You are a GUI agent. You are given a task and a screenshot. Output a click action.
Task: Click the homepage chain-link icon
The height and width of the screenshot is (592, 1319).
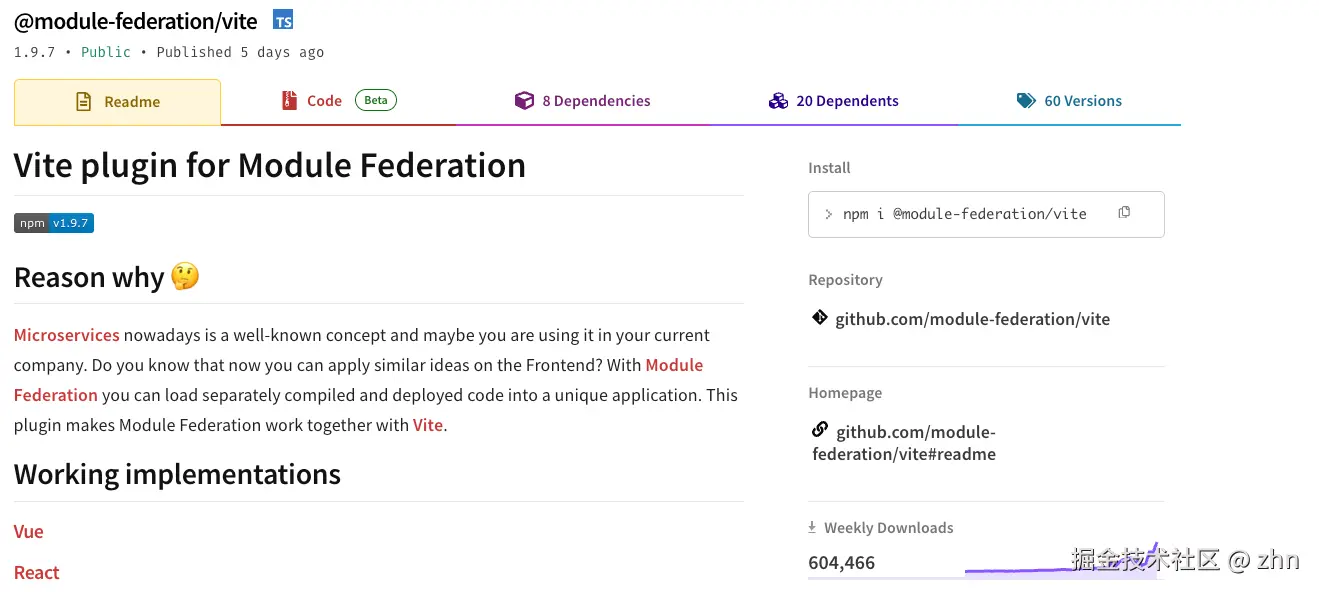coord(820,430)
